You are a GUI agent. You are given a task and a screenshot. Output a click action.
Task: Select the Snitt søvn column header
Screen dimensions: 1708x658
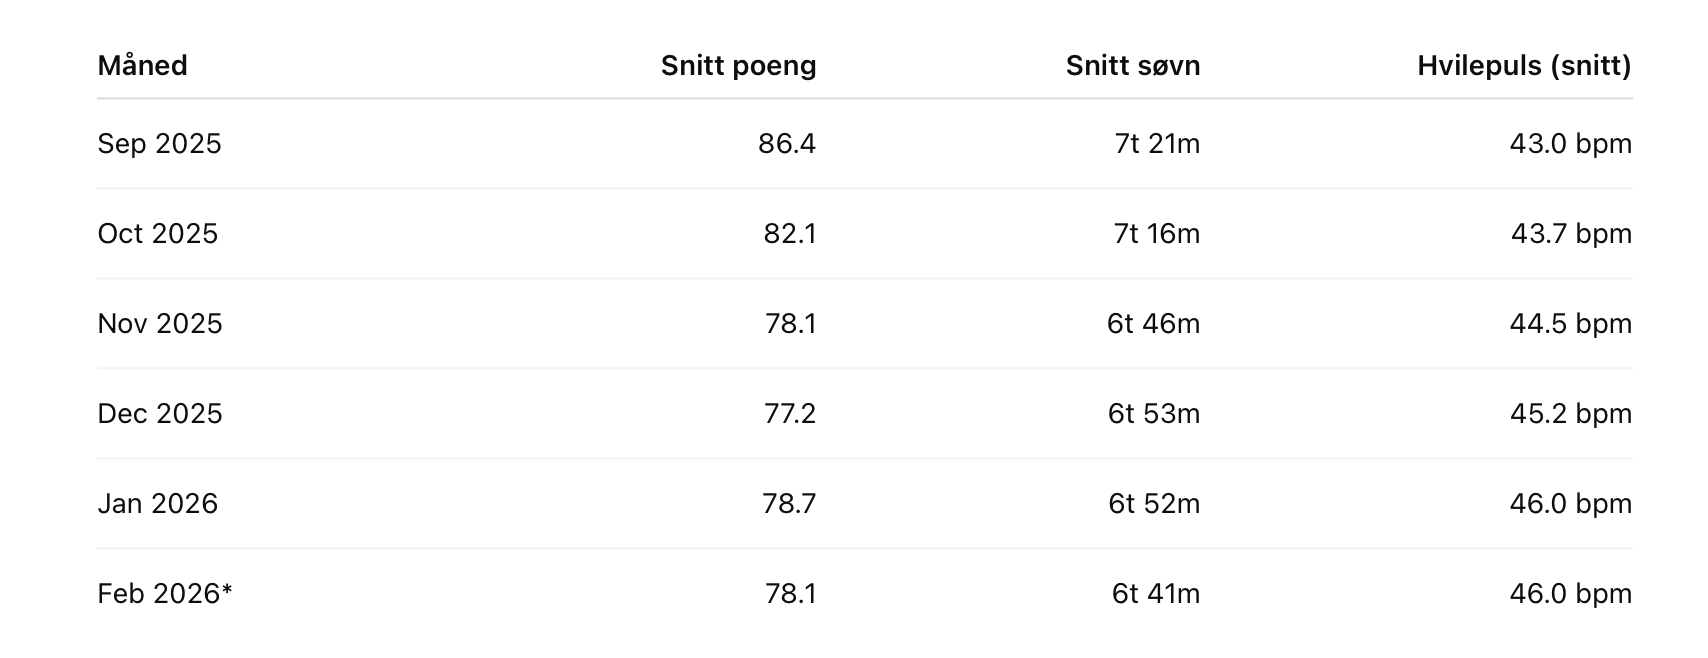tap(1132, 66)
